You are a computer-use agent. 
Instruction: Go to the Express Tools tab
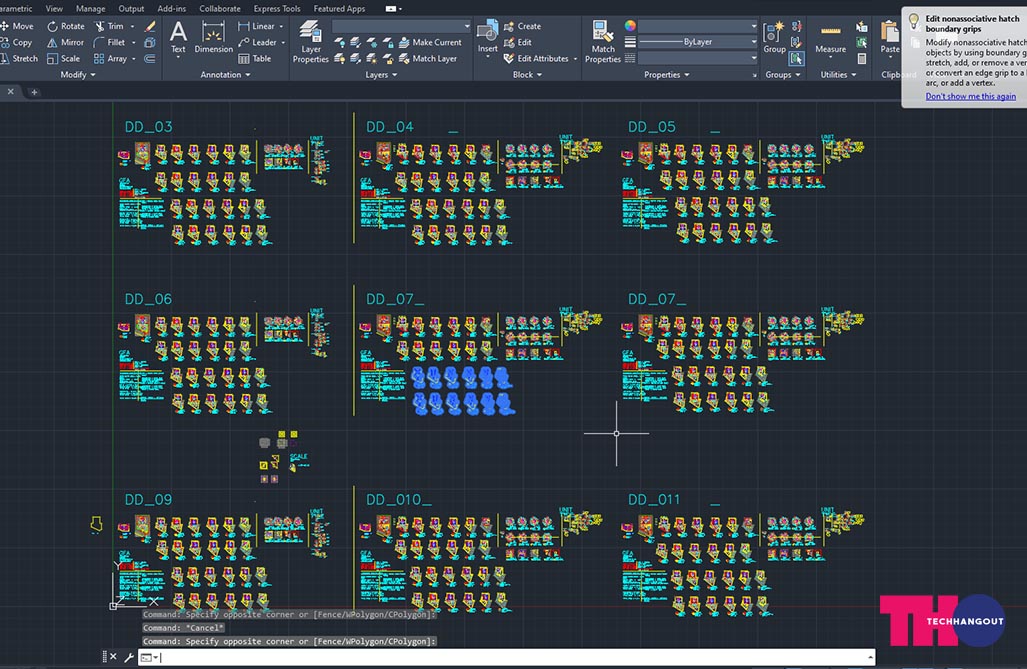click(277, 9)
